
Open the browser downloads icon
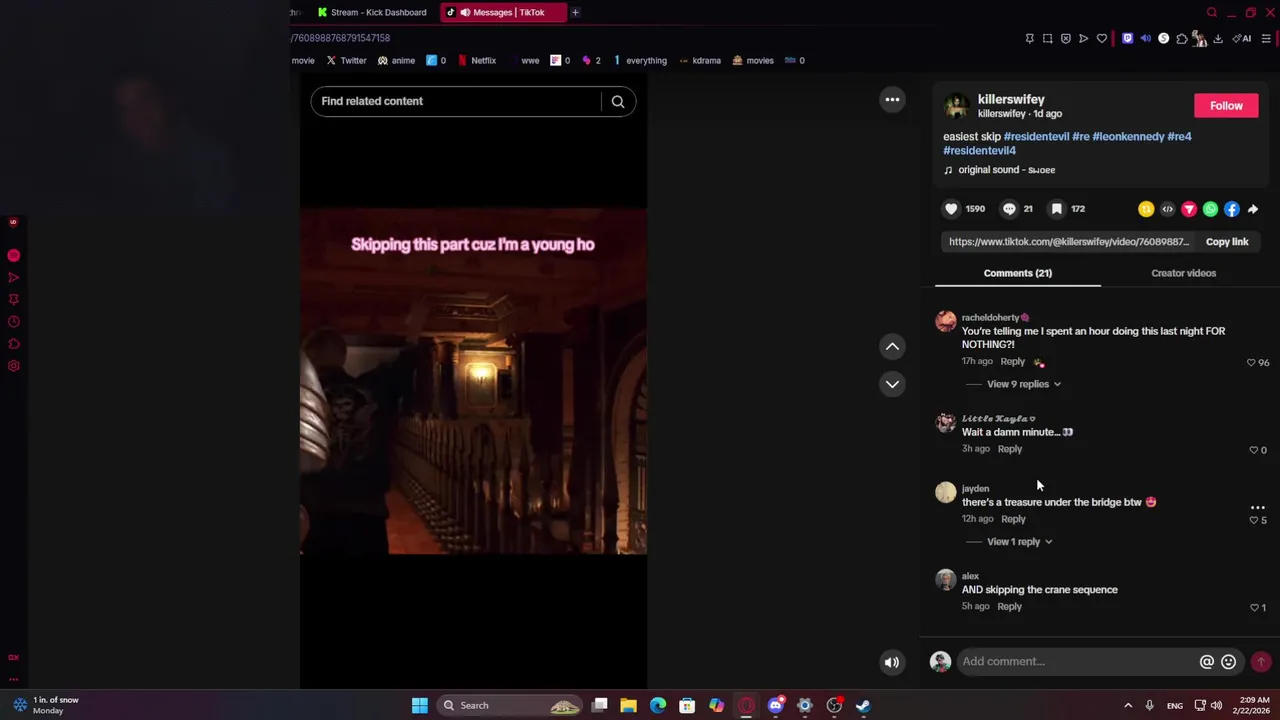click(x=1218, y=38)
